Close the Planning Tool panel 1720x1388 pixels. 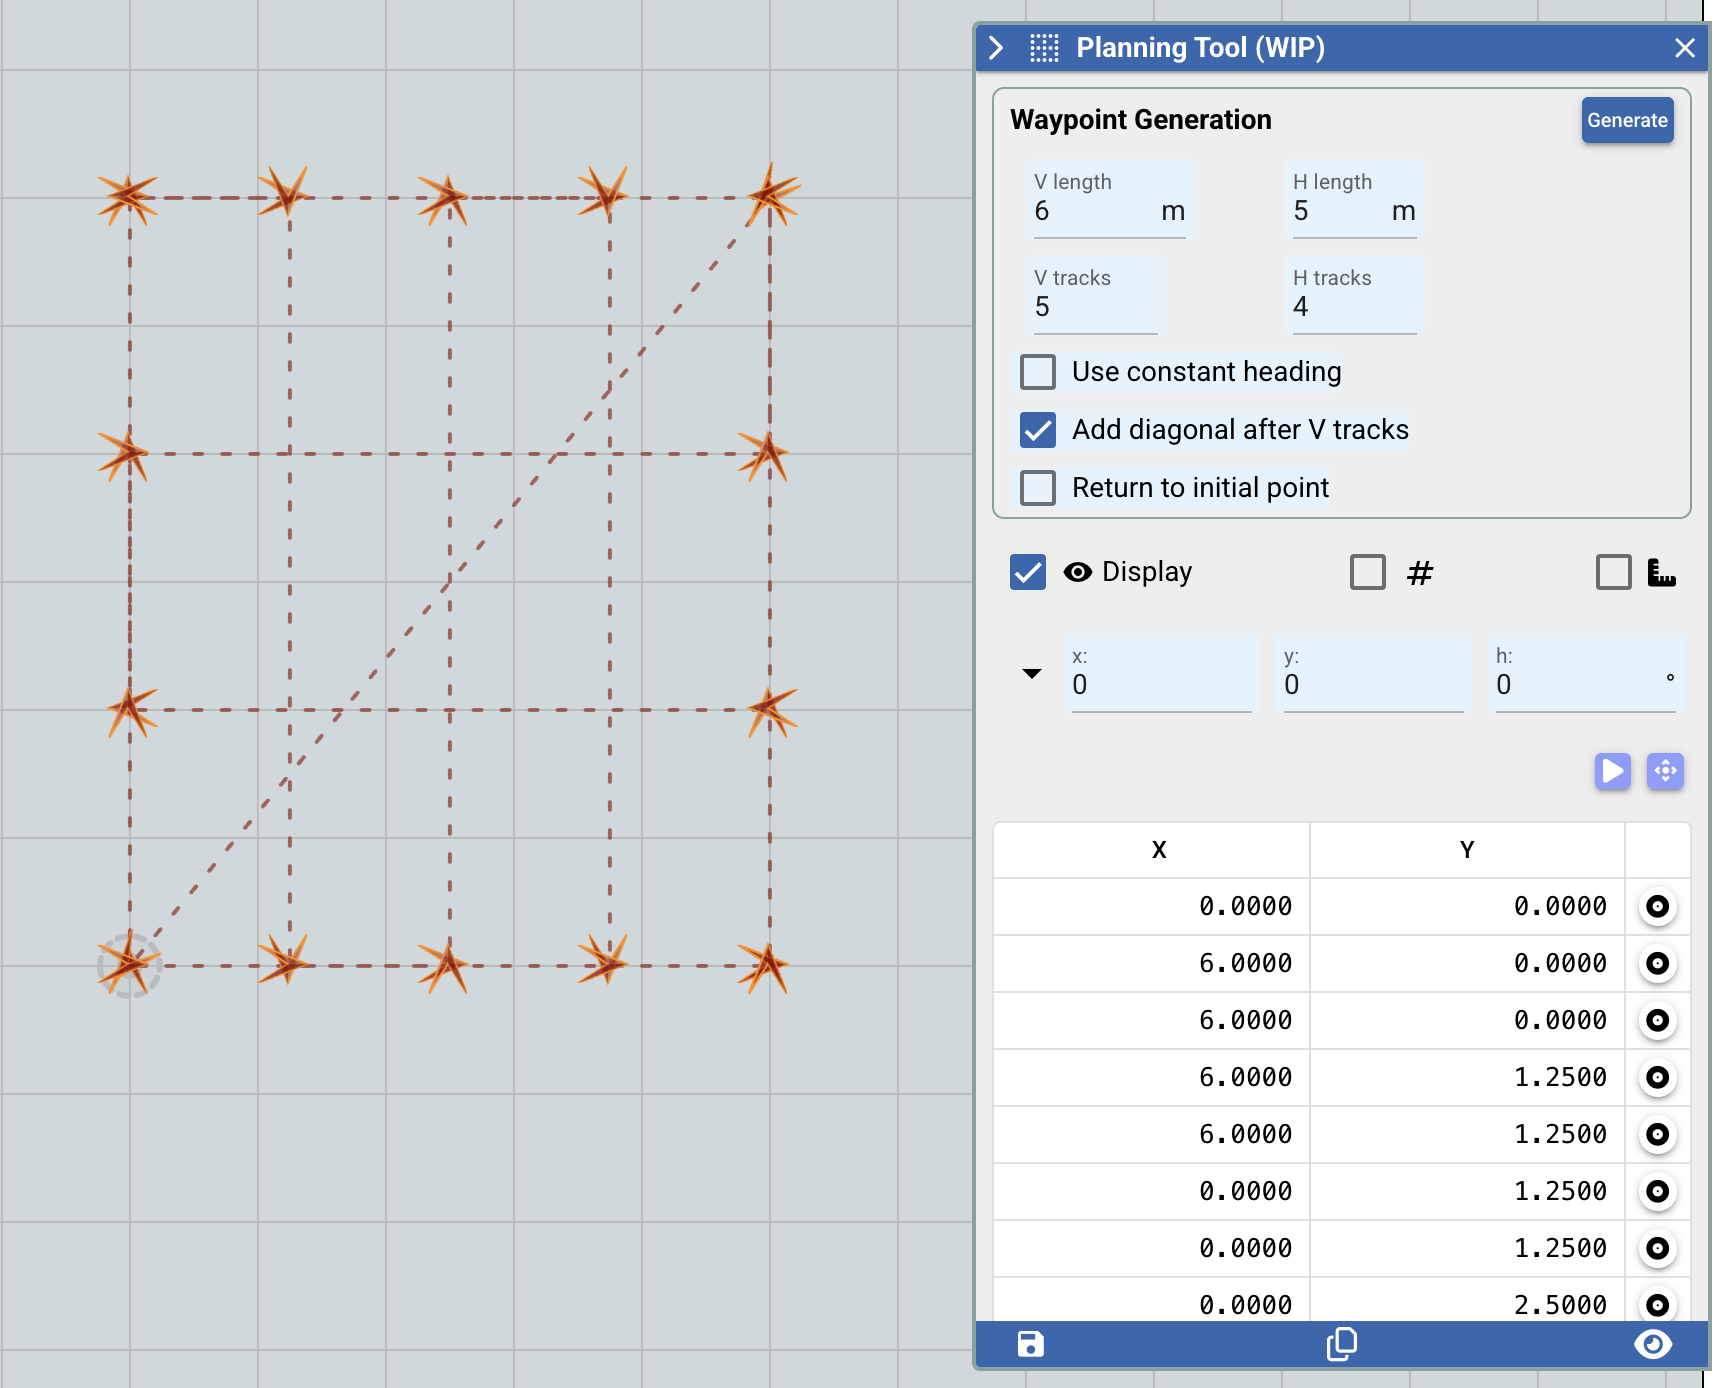coord(1685,48)
